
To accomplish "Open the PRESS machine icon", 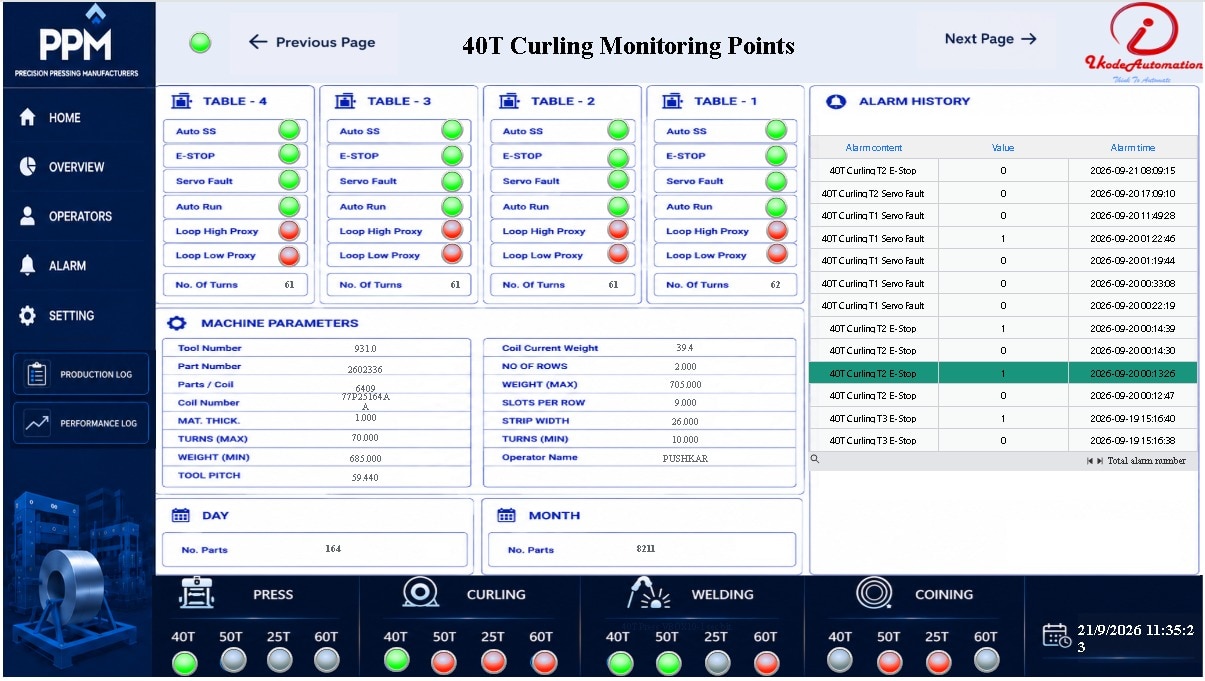I will point(196,593).
